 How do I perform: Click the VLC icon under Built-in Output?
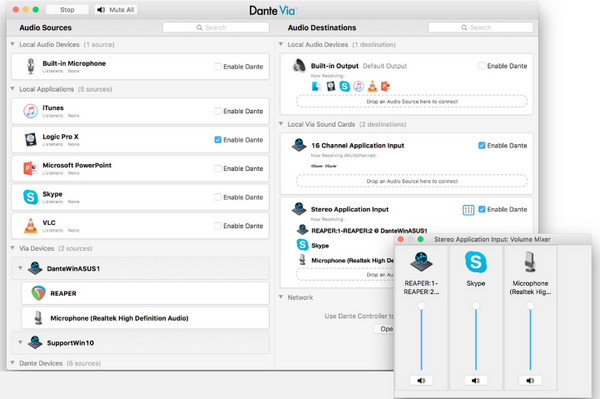tap(372, 86)
